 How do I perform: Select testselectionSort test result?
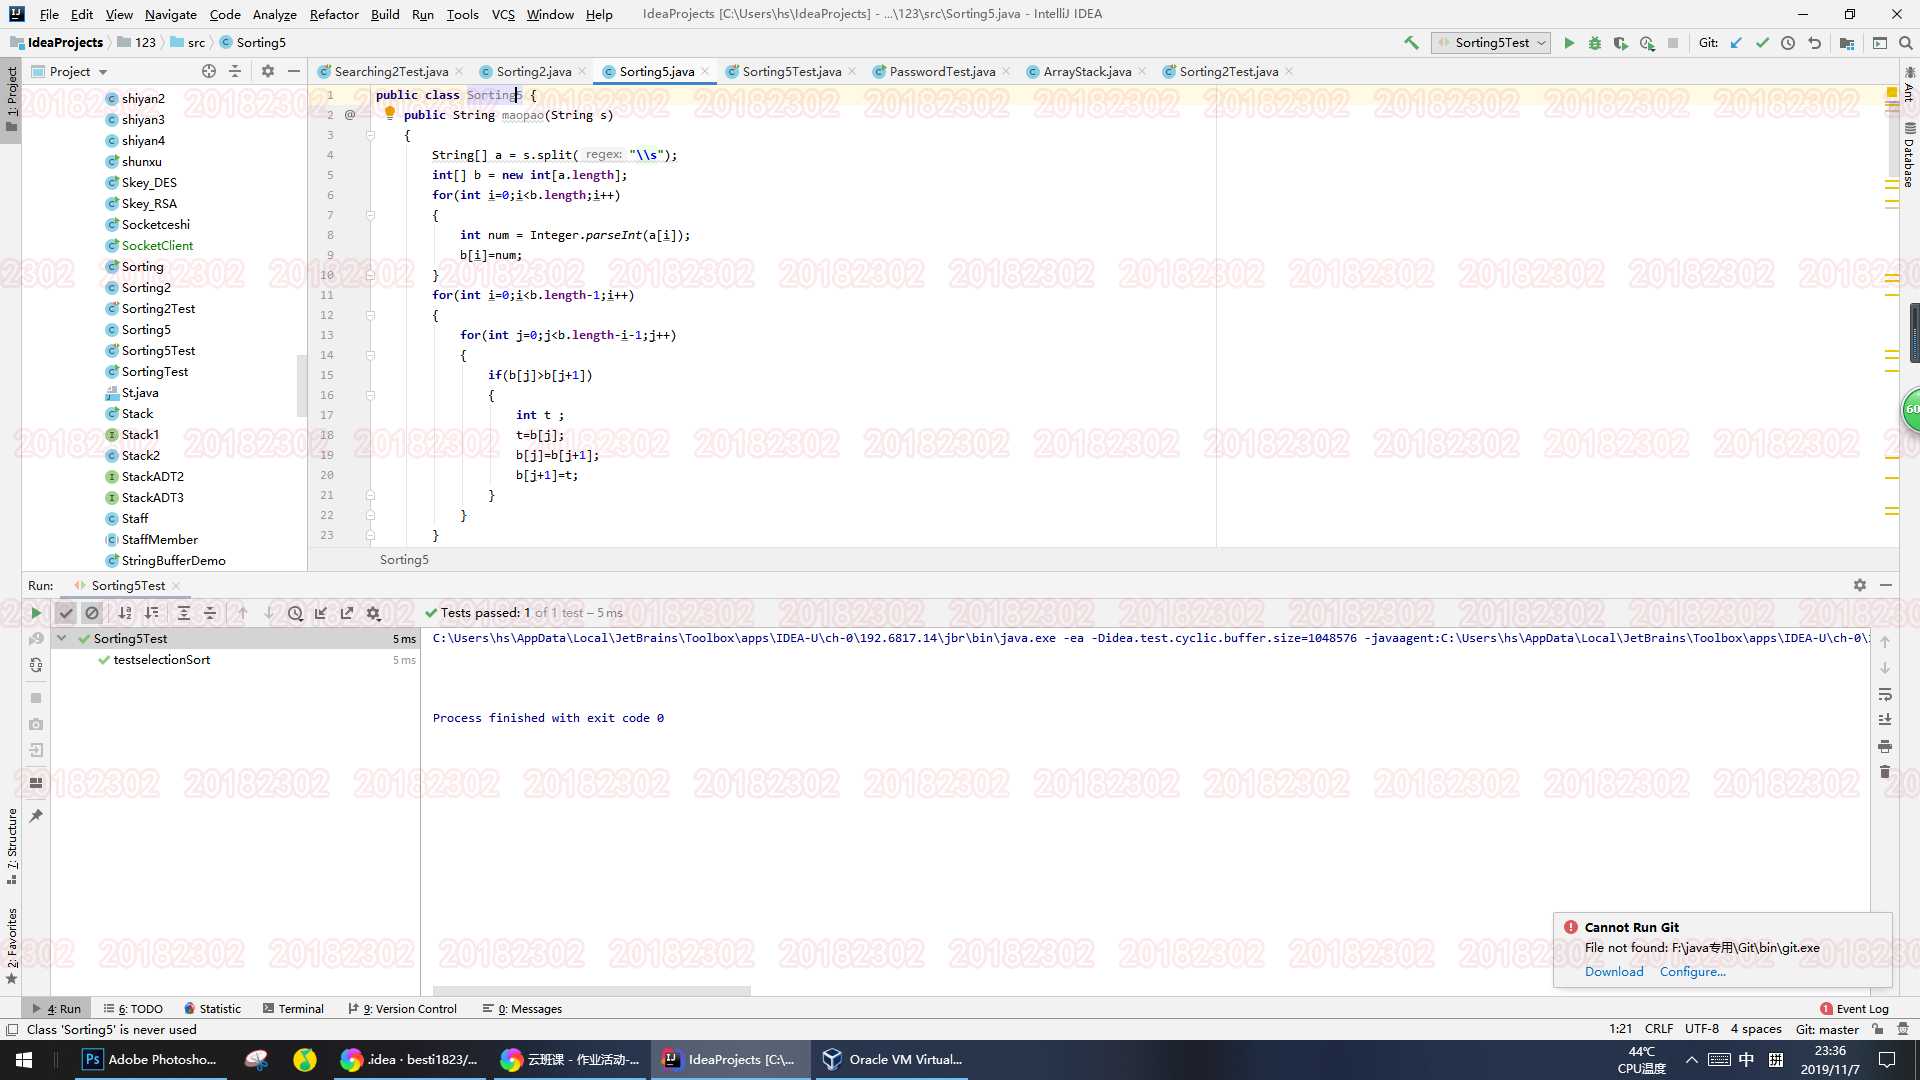(x=162, y=659)
